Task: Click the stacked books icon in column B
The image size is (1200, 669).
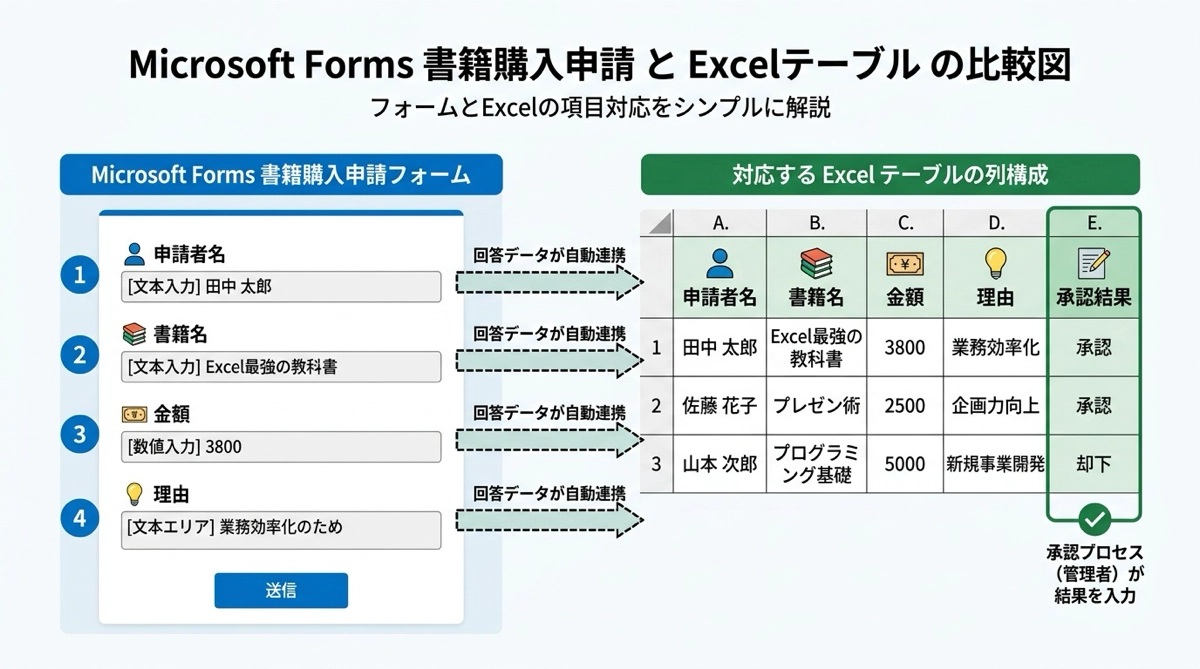Action: point(816,263)
